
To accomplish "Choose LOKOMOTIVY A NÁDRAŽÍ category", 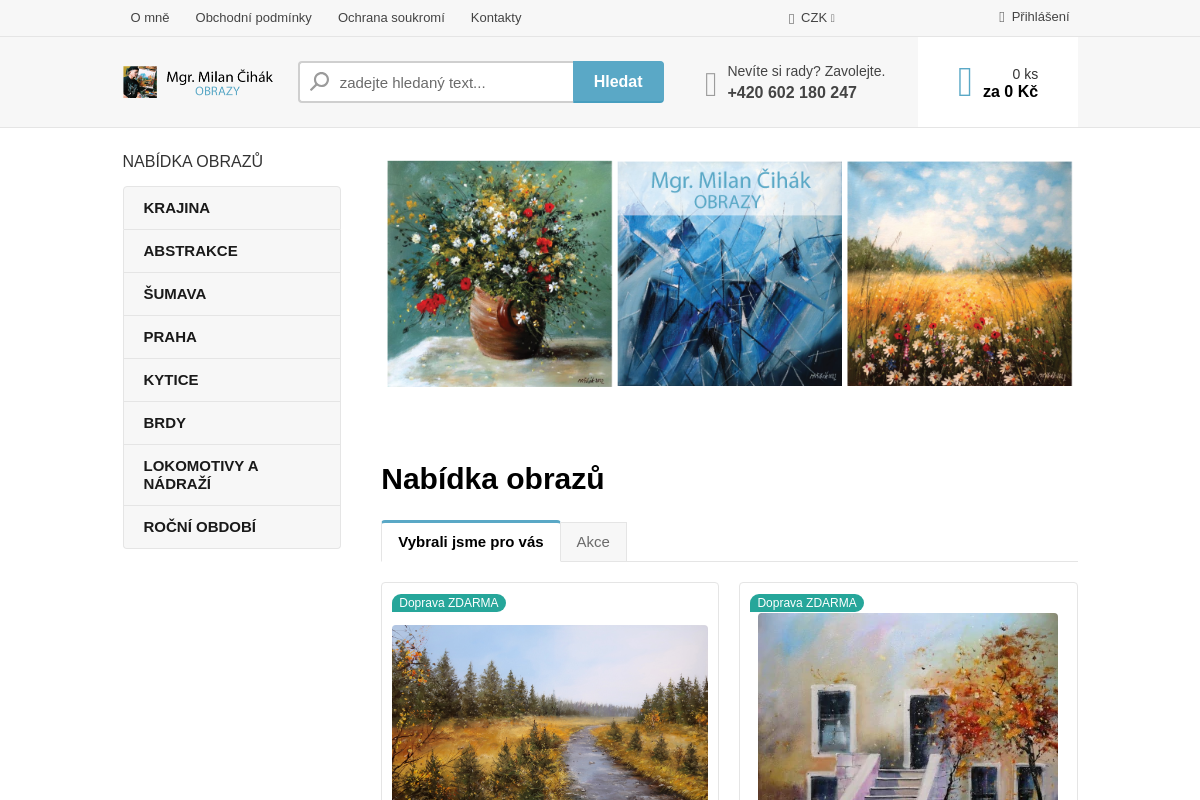I will tap(201, 475).
